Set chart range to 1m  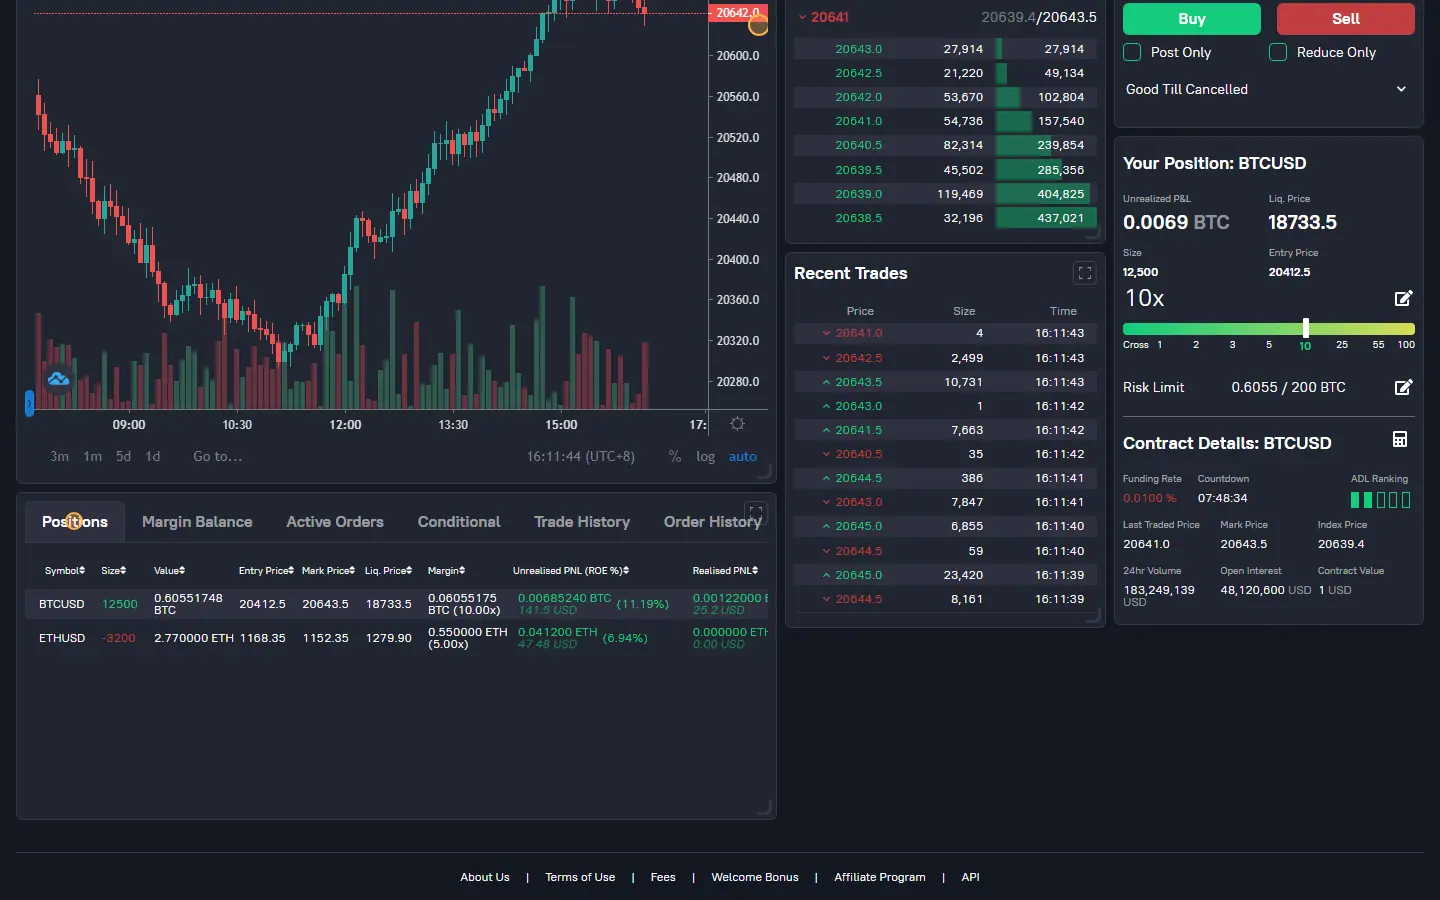point(92,456)
